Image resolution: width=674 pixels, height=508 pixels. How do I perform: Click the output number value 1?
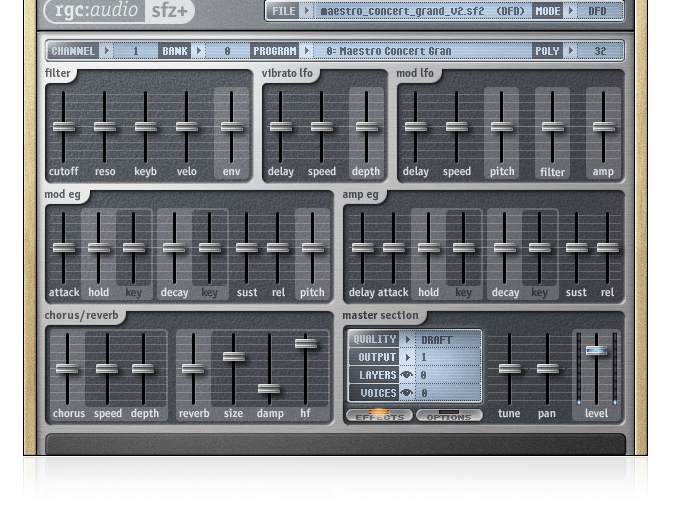click(x=424, y=357)
